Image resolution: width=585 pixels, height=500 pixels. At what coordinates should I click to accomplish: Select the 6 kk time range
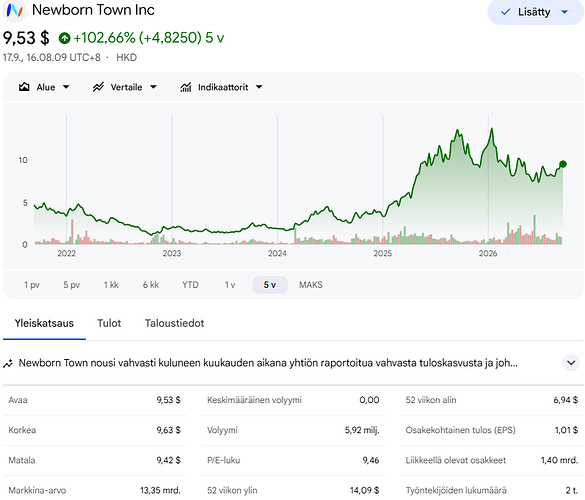(x=151, y=285)
